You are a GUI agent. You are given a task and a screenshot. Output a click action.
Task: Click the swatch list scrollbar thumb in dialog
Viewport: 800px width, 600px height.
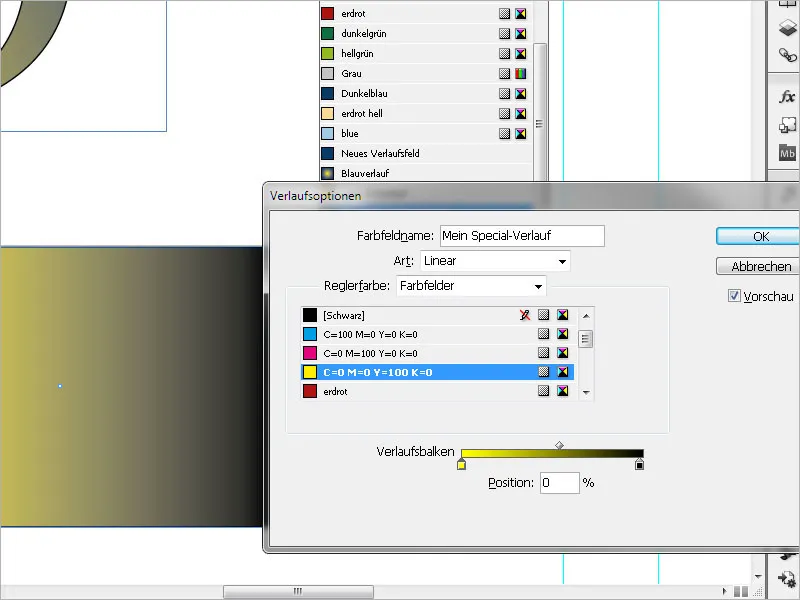586,339
